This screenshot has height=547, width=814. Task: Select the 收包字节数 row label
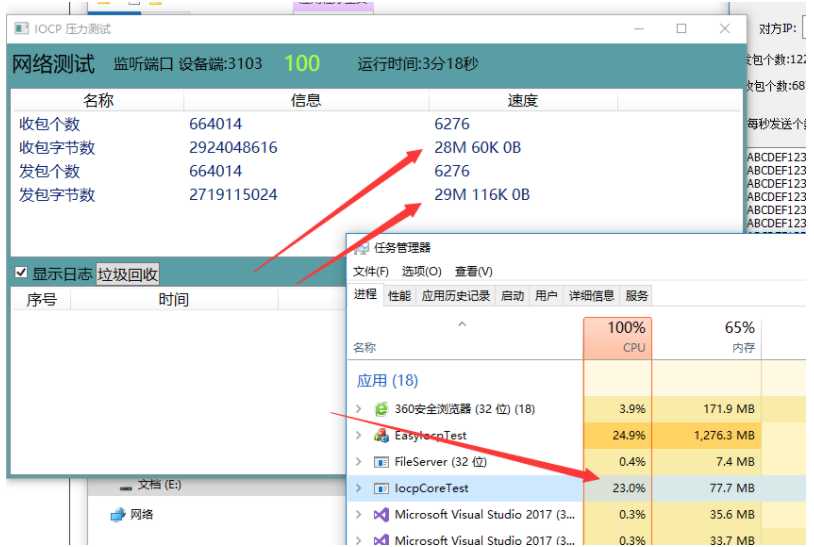click(x=57, y=147)
